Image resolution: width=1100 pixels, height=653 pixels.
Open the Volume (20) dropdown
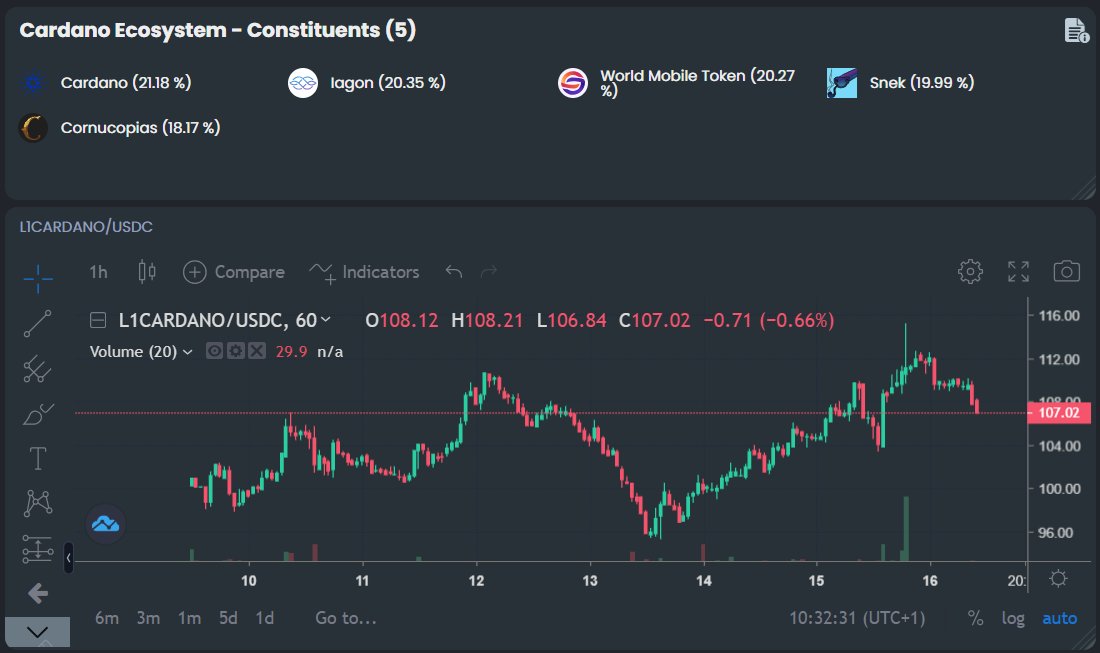[x=187, y=351]
